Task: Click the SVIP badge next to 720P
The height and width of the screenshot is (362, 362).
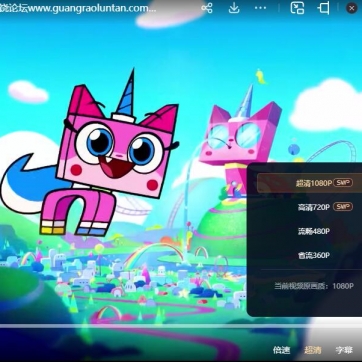Action: pyautogui.click(x=343, y=207)
